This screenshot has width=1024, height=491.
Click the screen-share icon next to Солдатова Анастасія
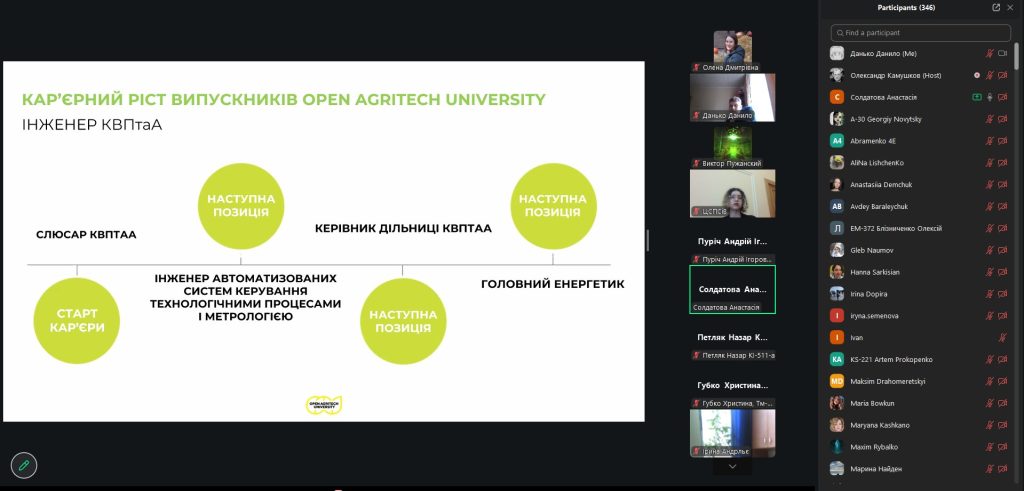[x=977, y=97]
